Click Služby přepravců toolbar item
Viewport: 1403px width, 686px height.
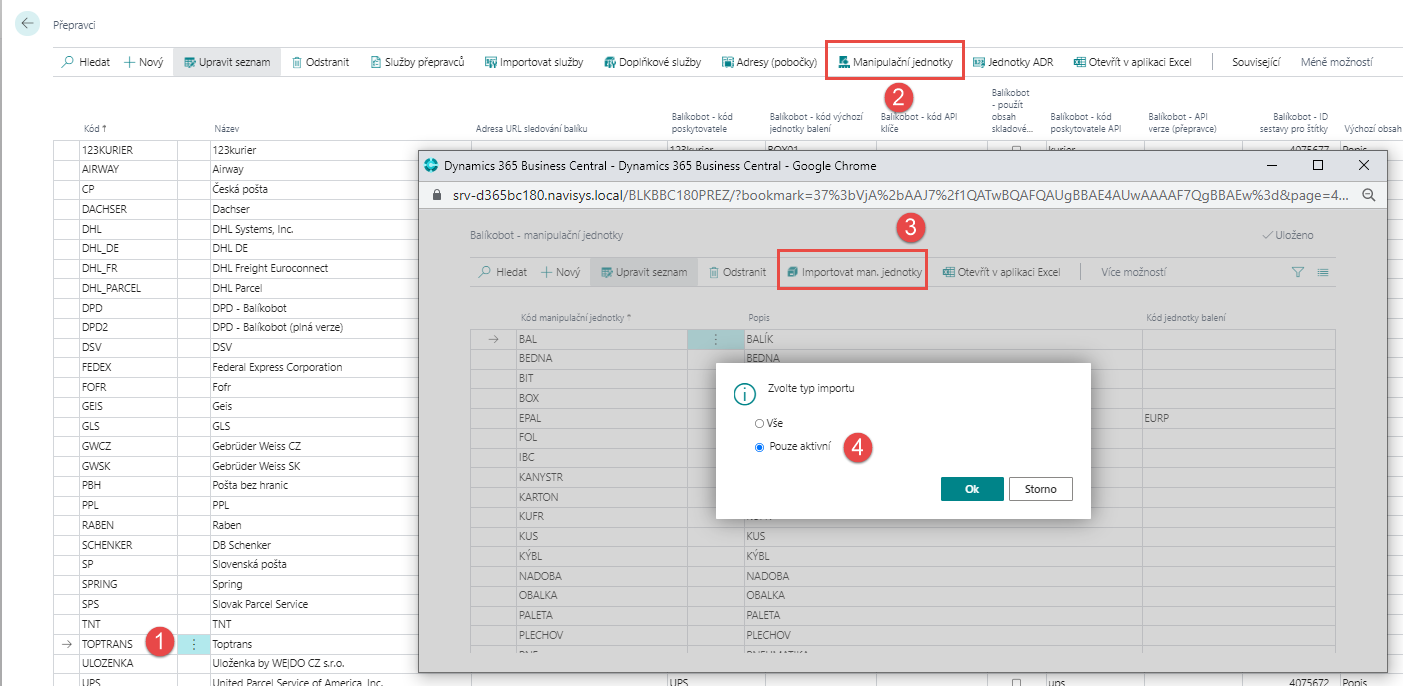(x=417, y=62)
